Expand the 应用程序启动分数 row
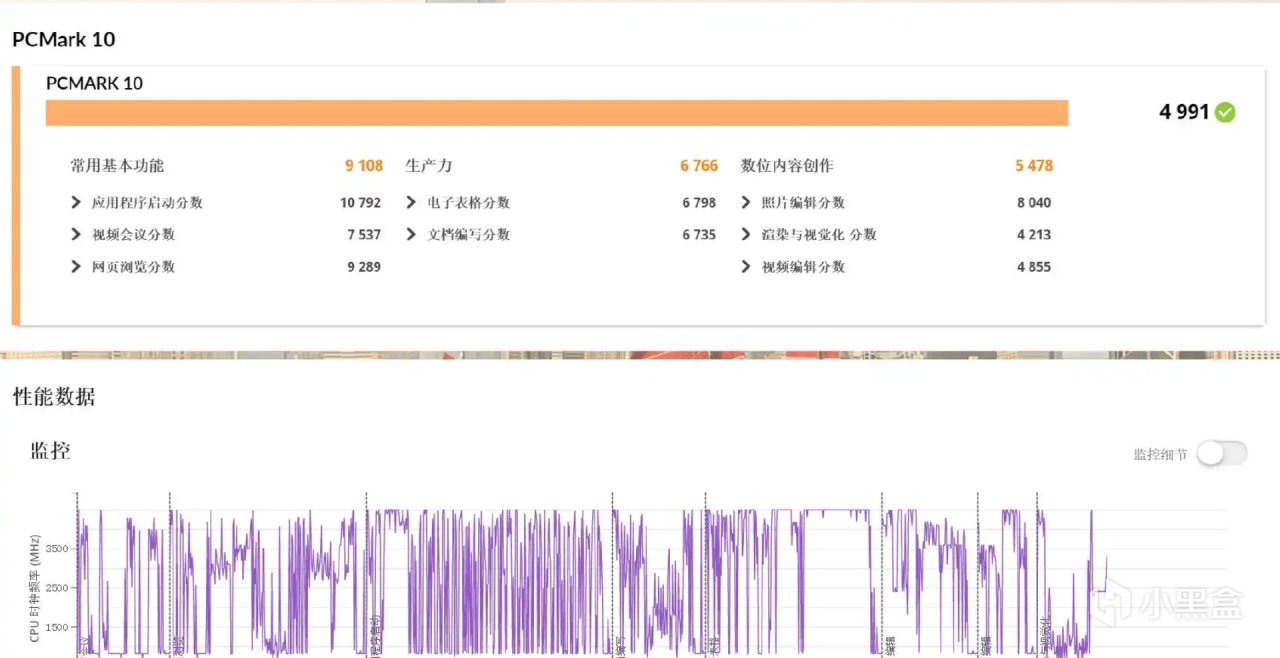The height and width of the screenshot is (658, 1280). [76, 203]
